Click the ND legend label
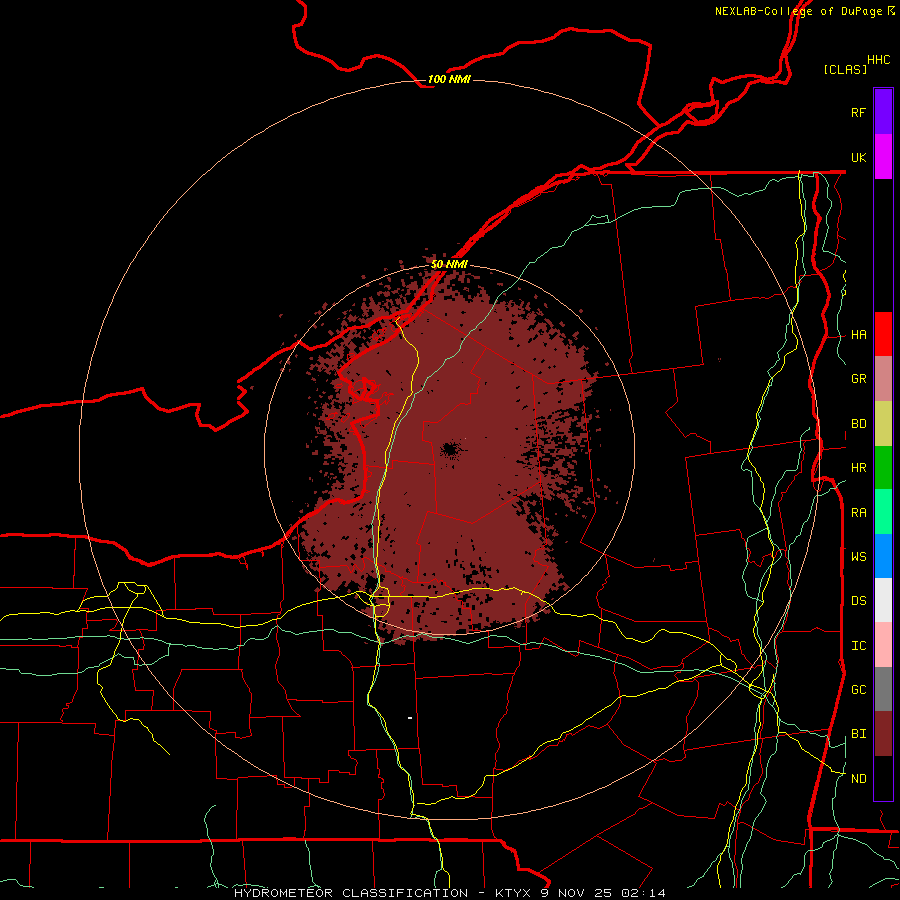 pos(858,779)
